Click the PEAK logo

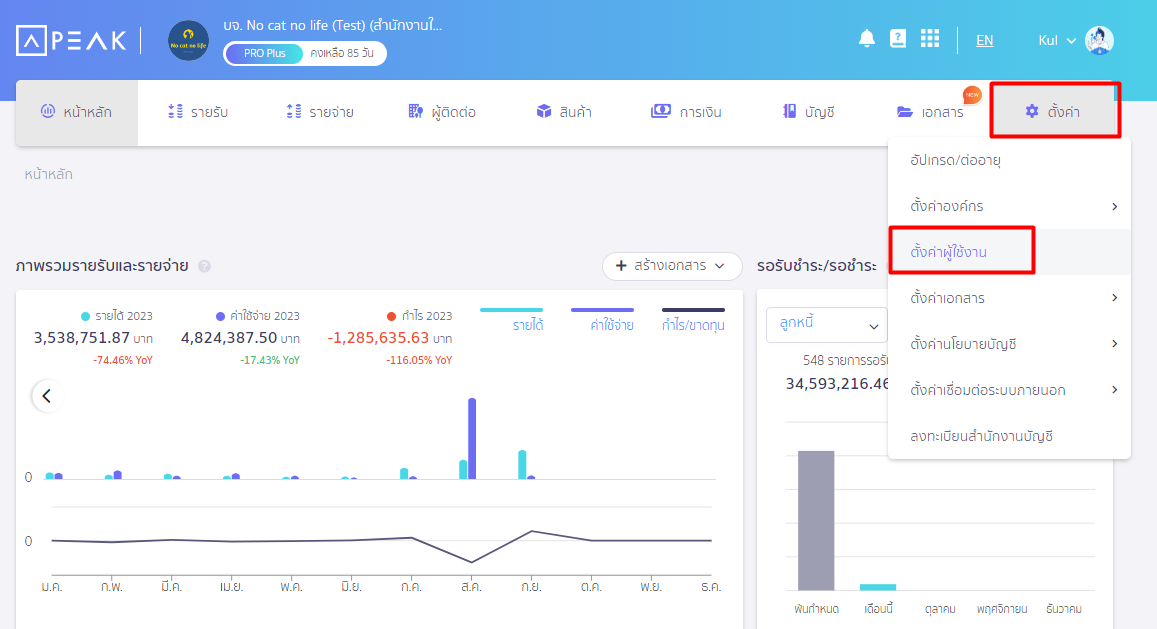(x=72, y=41)
